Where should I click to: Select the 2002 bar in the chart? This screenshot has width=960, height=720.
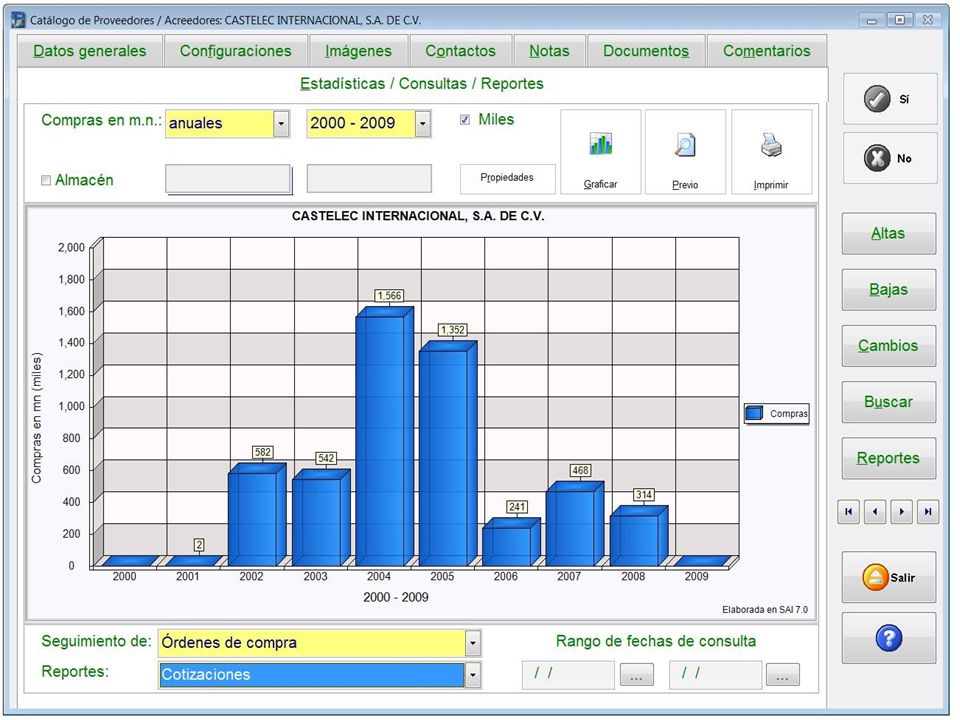coord(257,514)
